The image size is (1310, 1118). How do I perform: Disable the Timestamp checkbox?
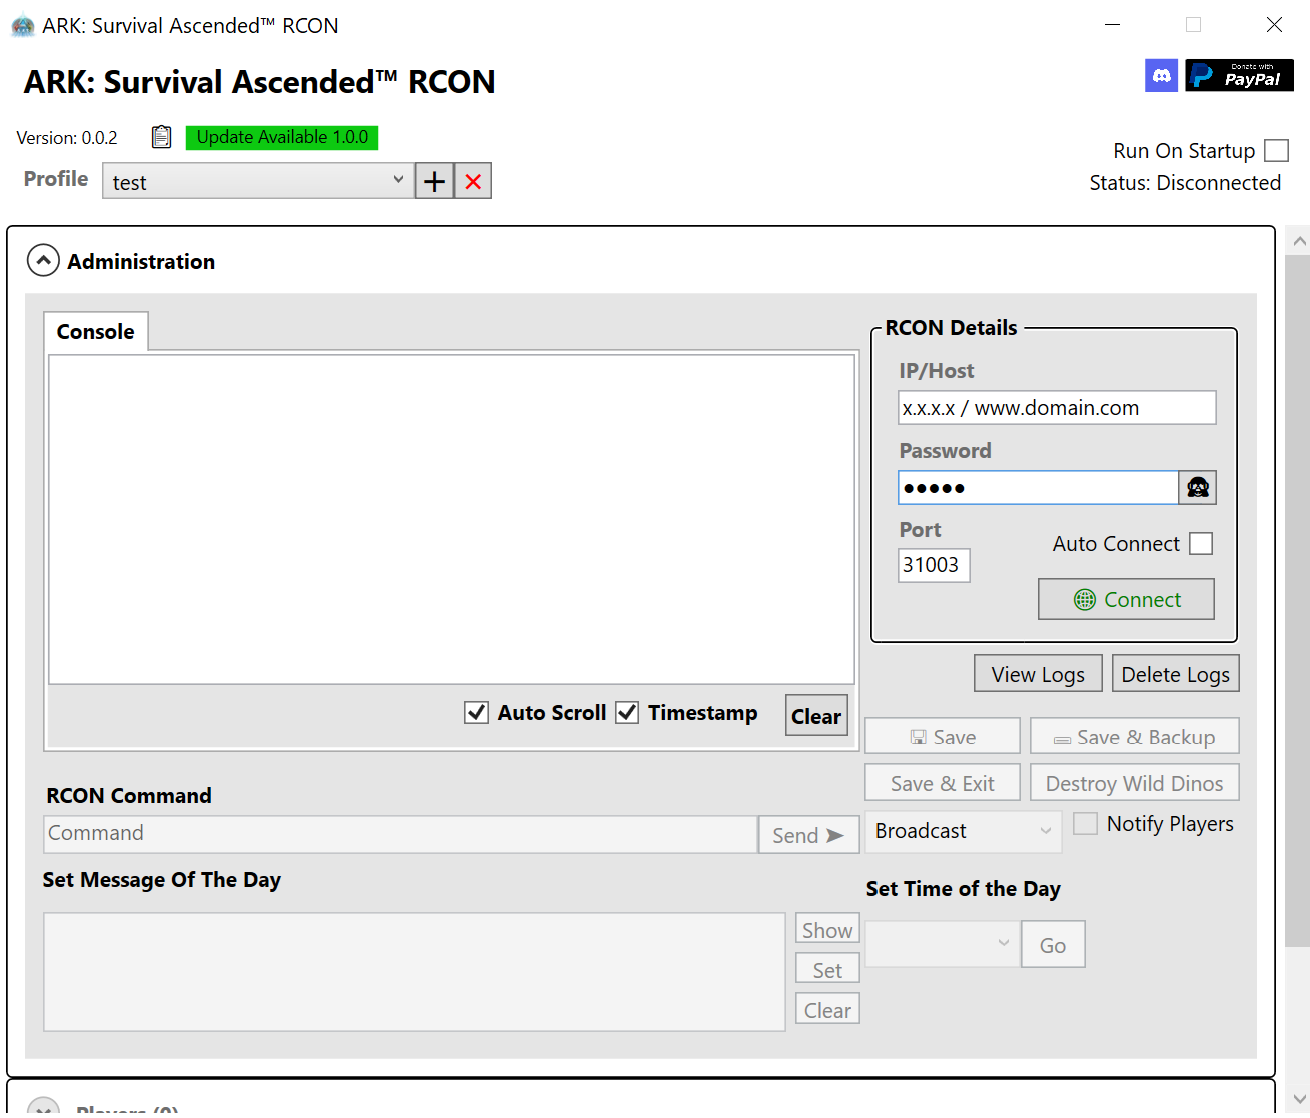[627, 712]
